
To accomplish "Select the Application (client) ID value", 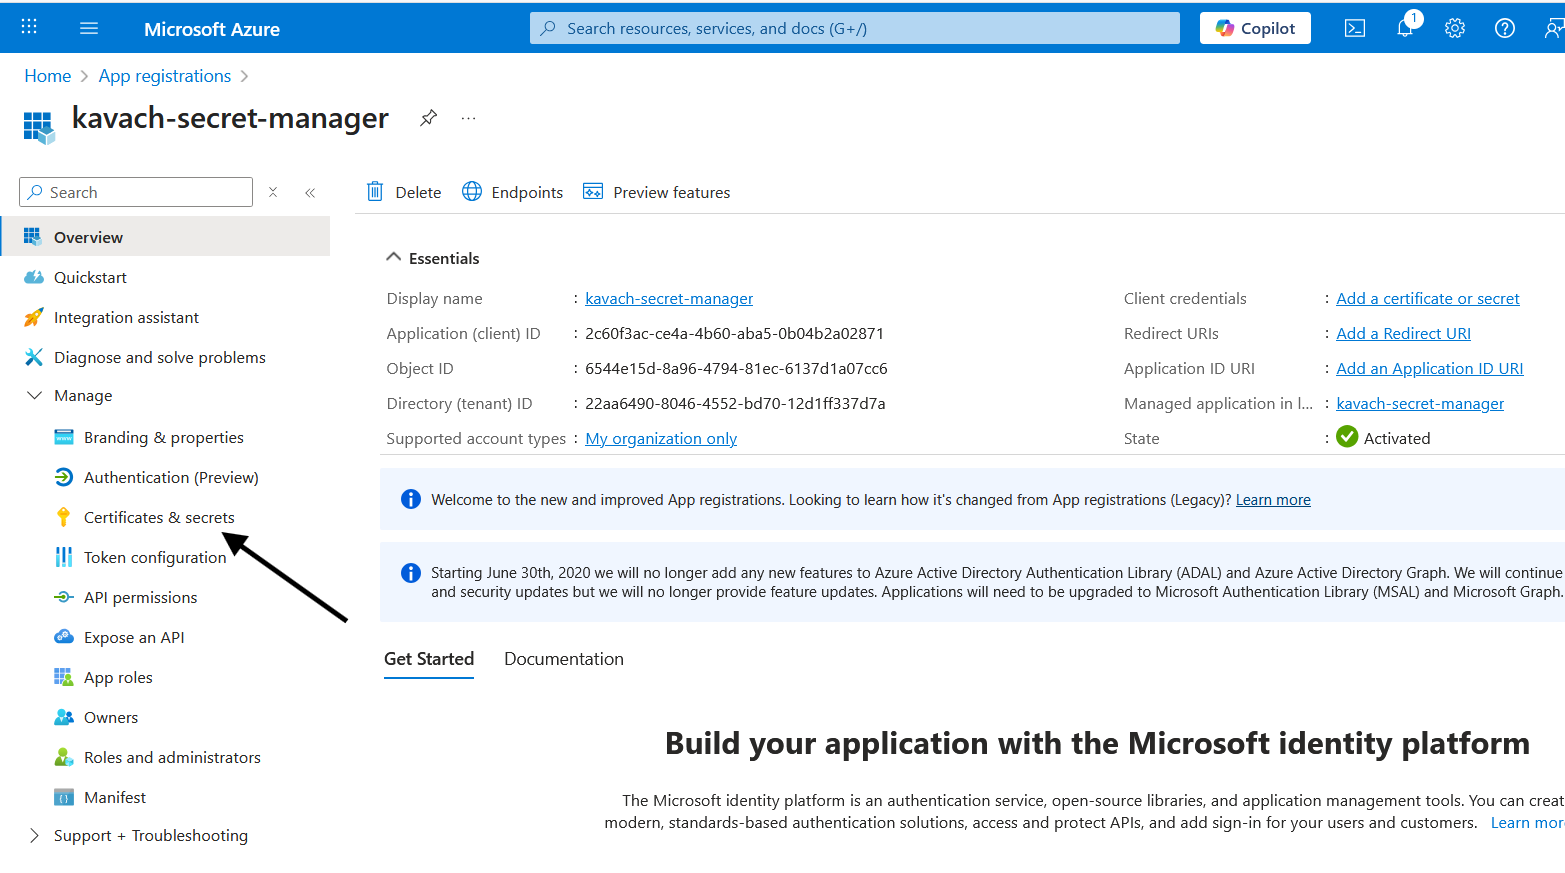I will coord(735,333).
